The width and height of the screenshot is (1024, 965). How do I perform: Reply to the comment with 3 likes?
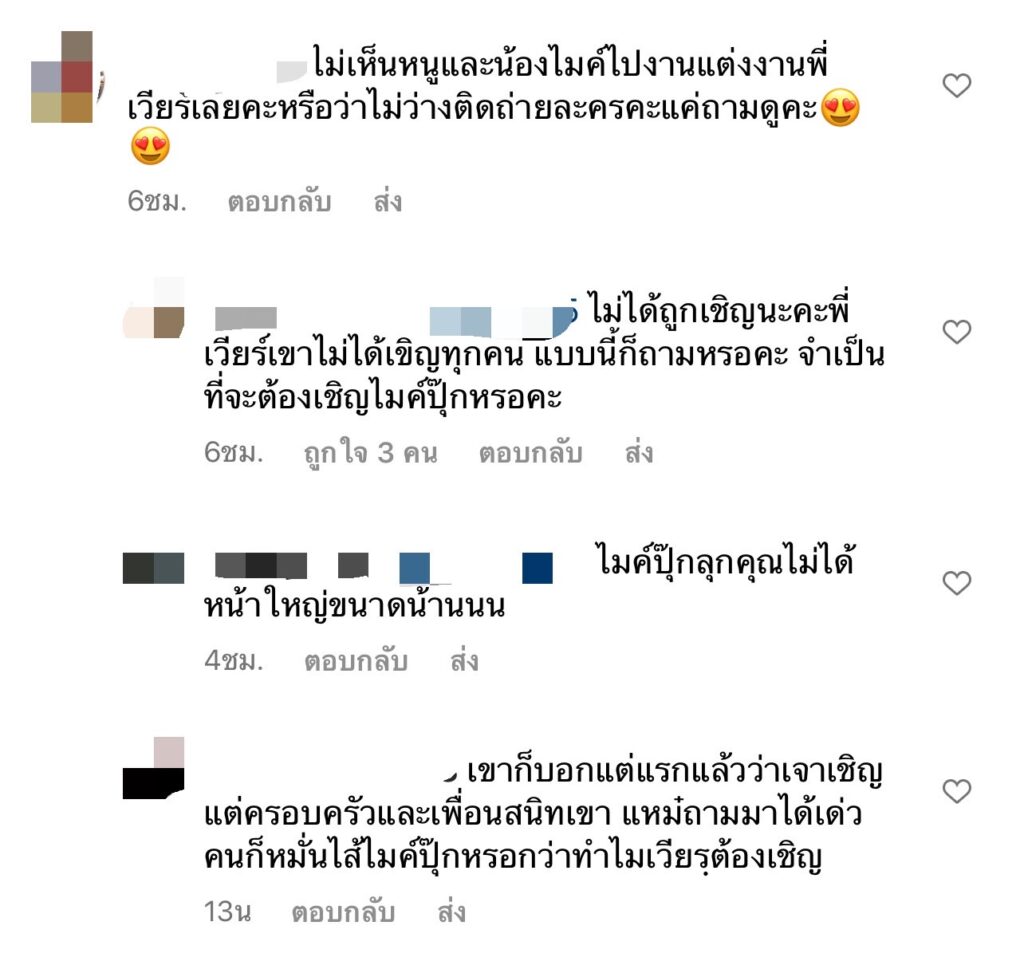click(x=530, y=453)
